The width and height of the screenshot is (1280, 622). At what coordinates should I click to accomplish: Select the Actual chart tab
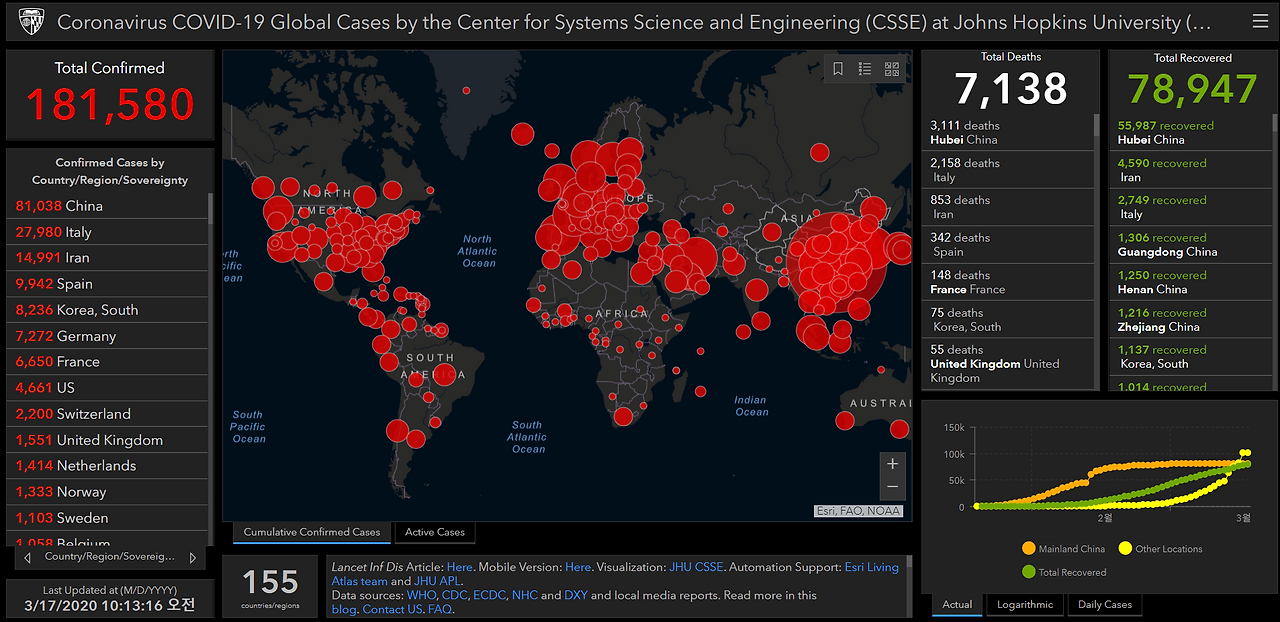point(957,604)
